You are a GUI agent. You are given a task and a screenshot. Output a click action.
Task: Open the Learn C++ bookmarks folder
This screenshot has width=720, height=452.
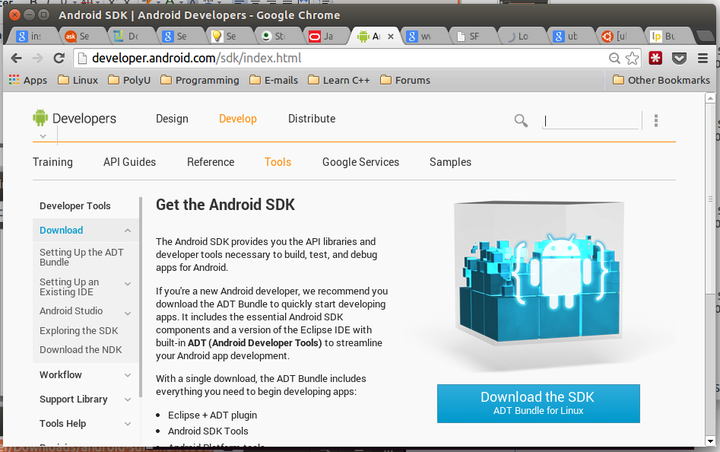[339, 80]
